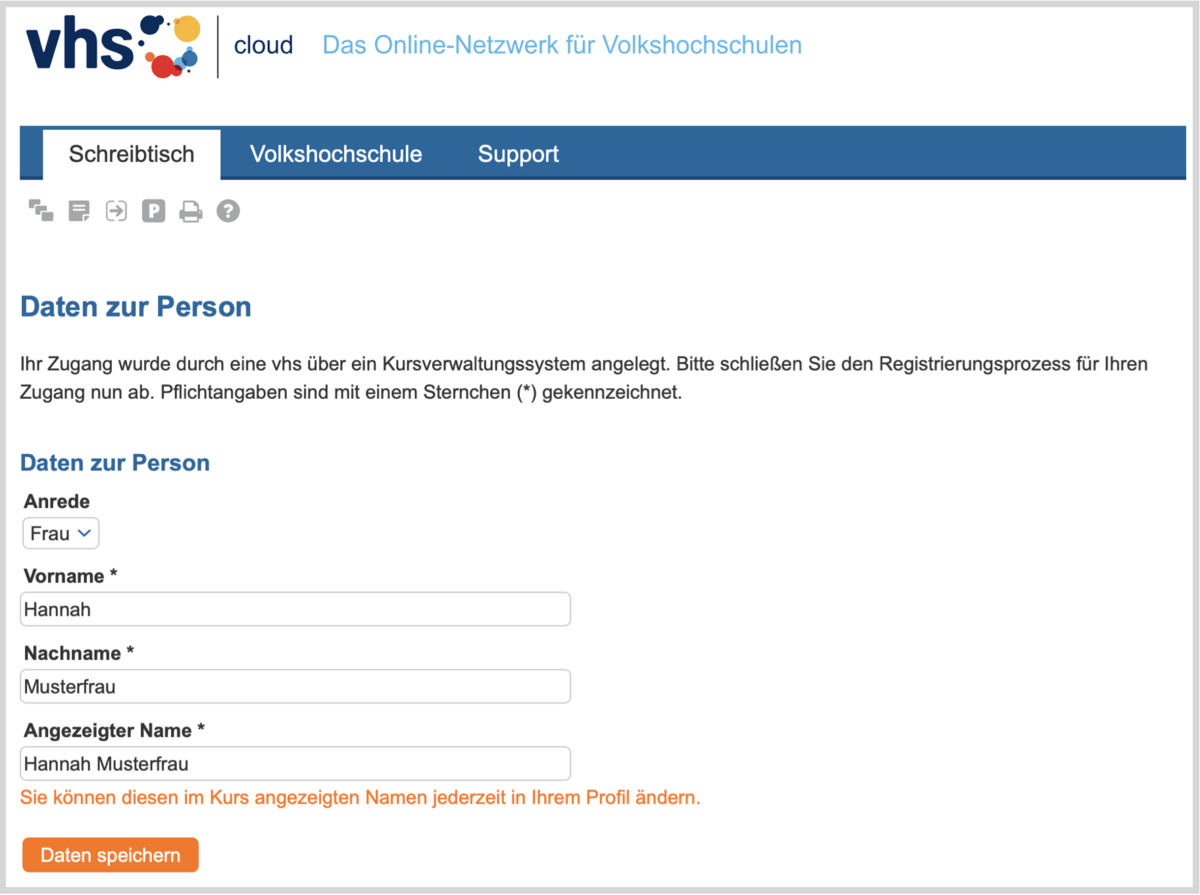Click the P parking icon
The width and height of the screenshot is (1200, 895).
pyautogui.click(x=153, y=211)
